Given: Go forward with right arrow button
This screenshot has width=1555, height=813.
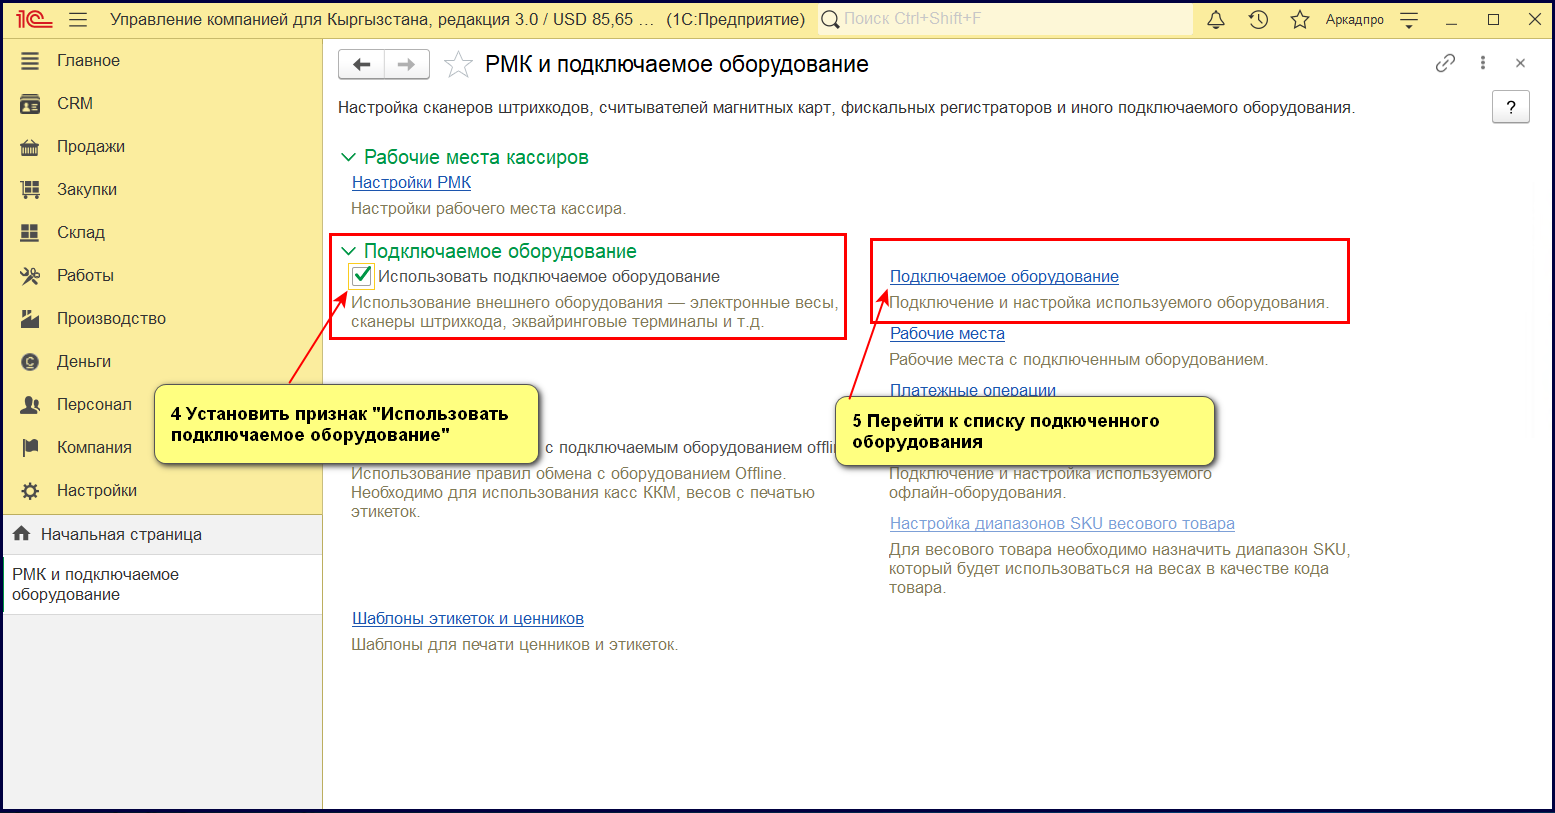Looking at the screenshot, I should 407,64.
